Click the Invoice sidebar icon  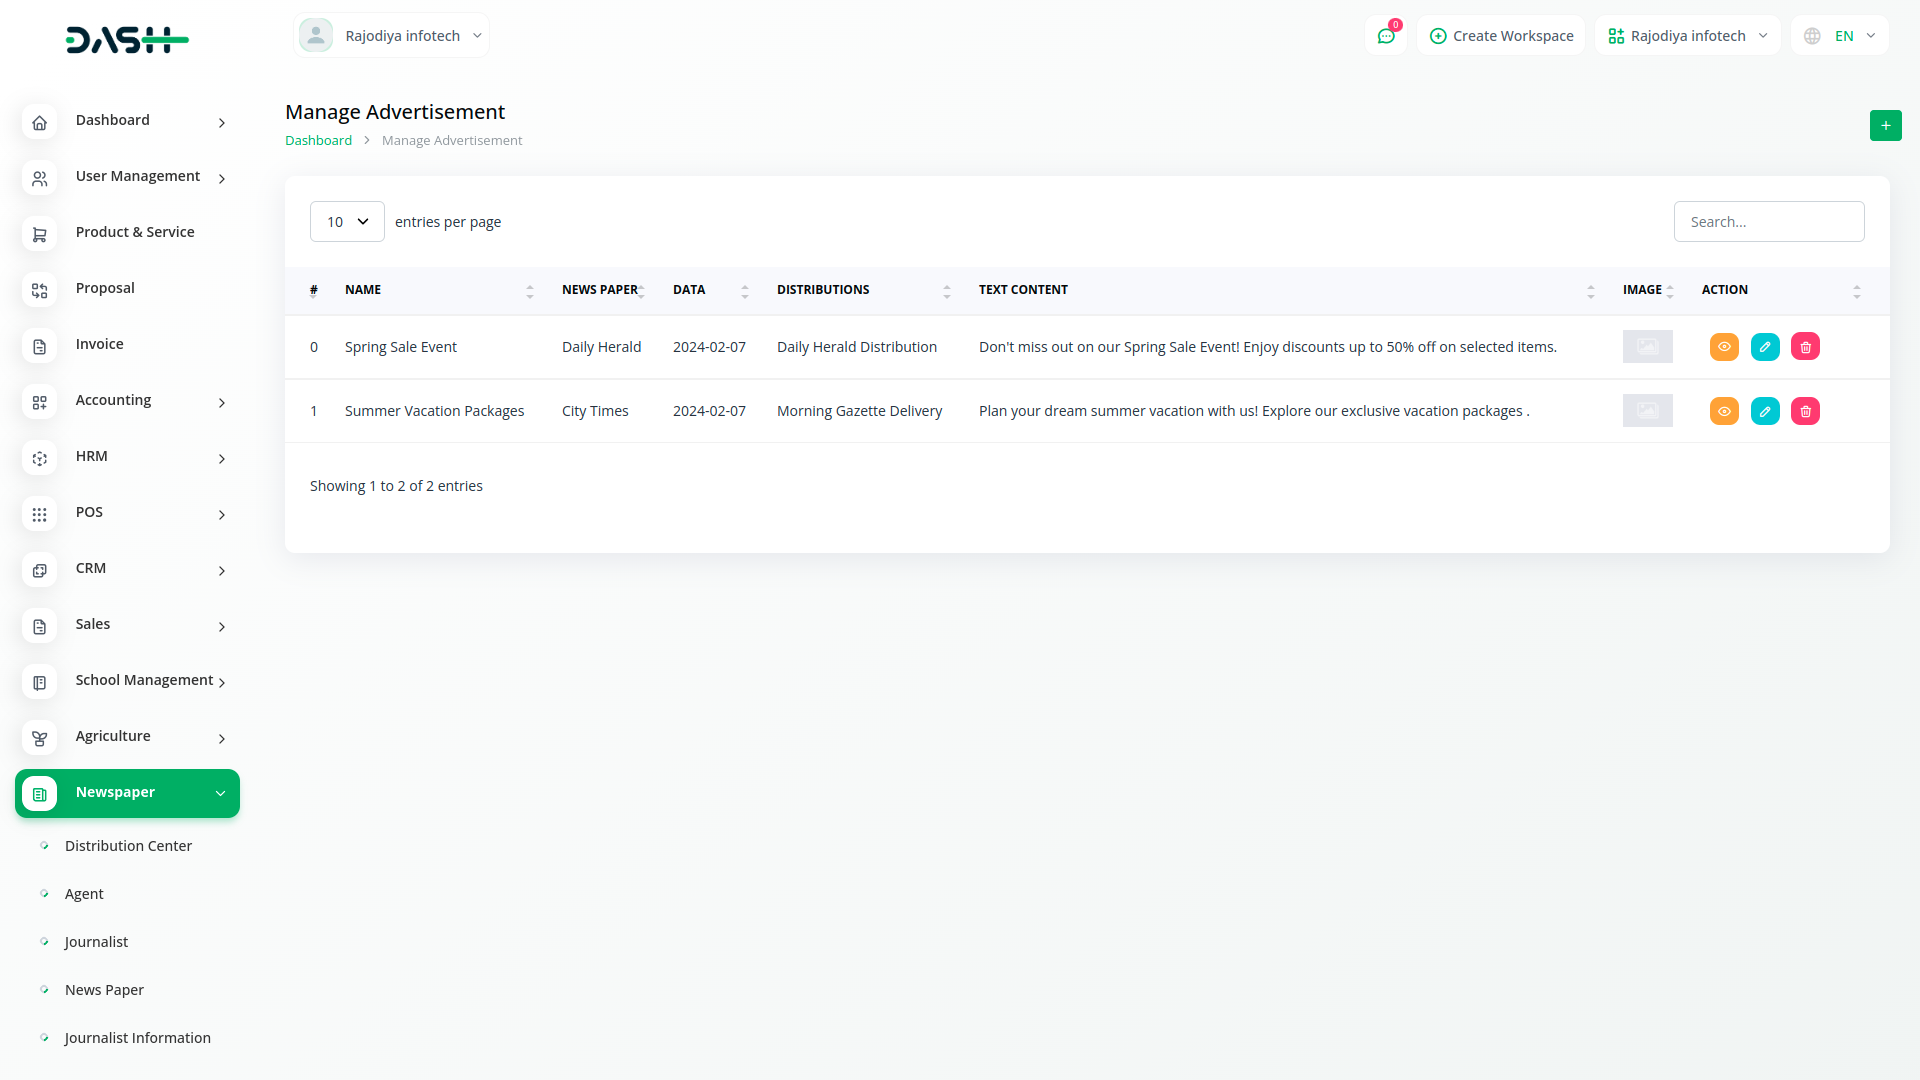[x=40, y=346]
